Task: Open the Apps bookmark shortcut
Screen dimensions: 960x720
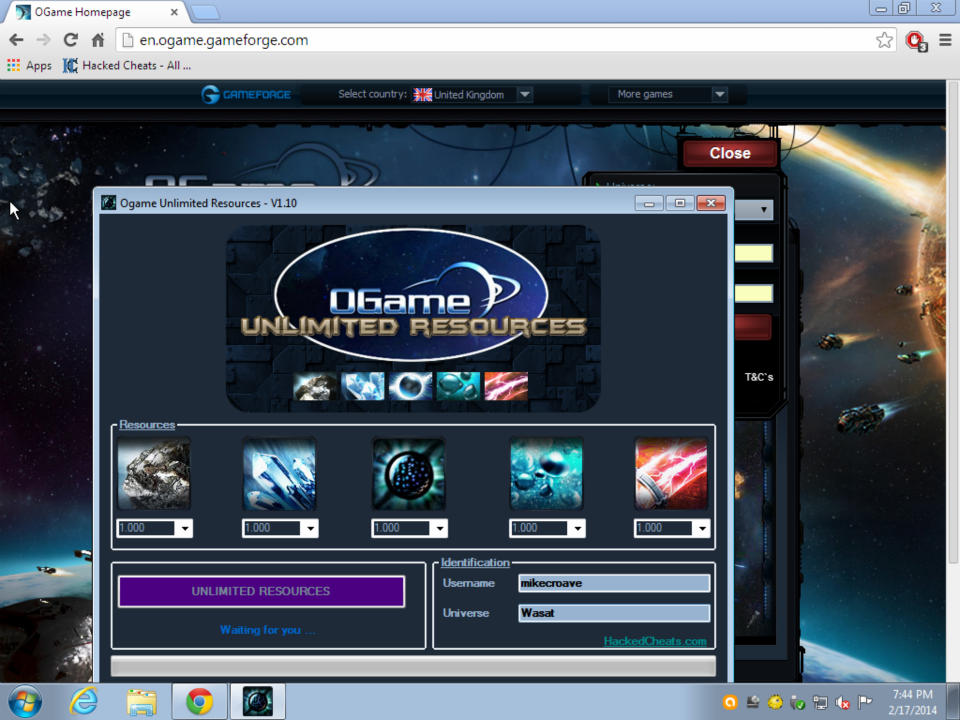Action: pos(29,66)
